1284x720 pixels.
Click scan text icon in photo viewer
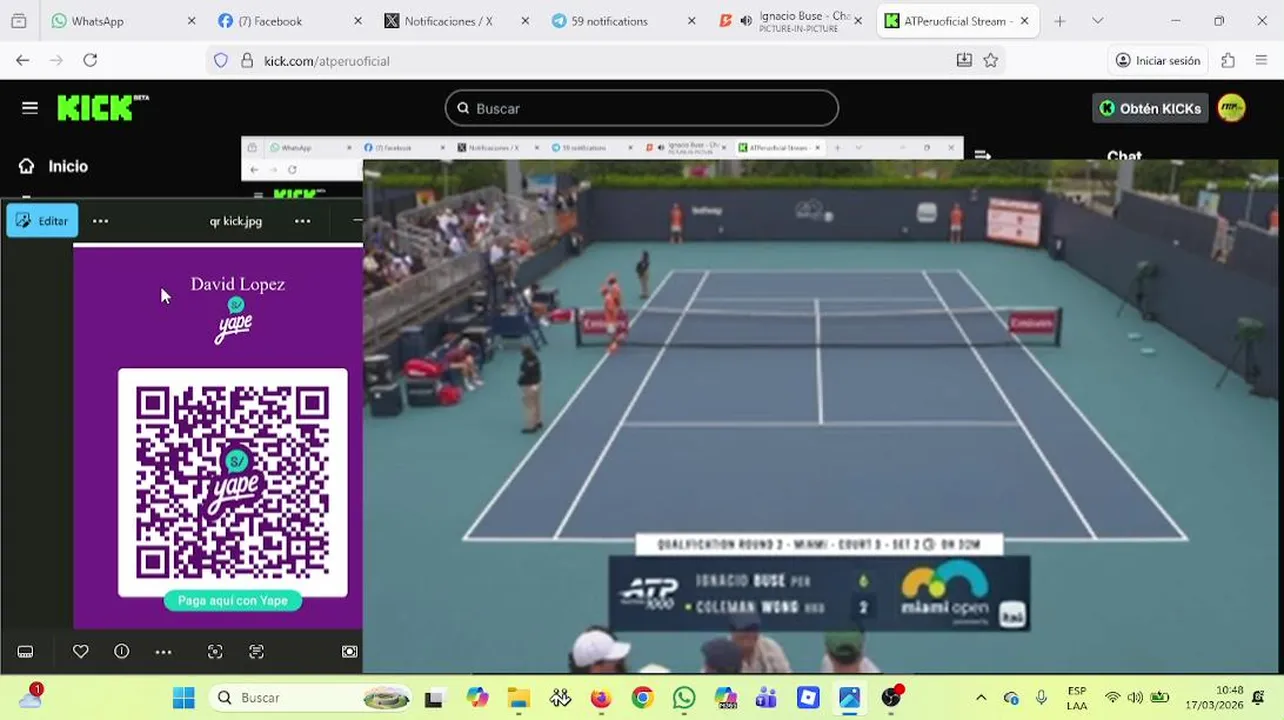click(x=257, y=651)
